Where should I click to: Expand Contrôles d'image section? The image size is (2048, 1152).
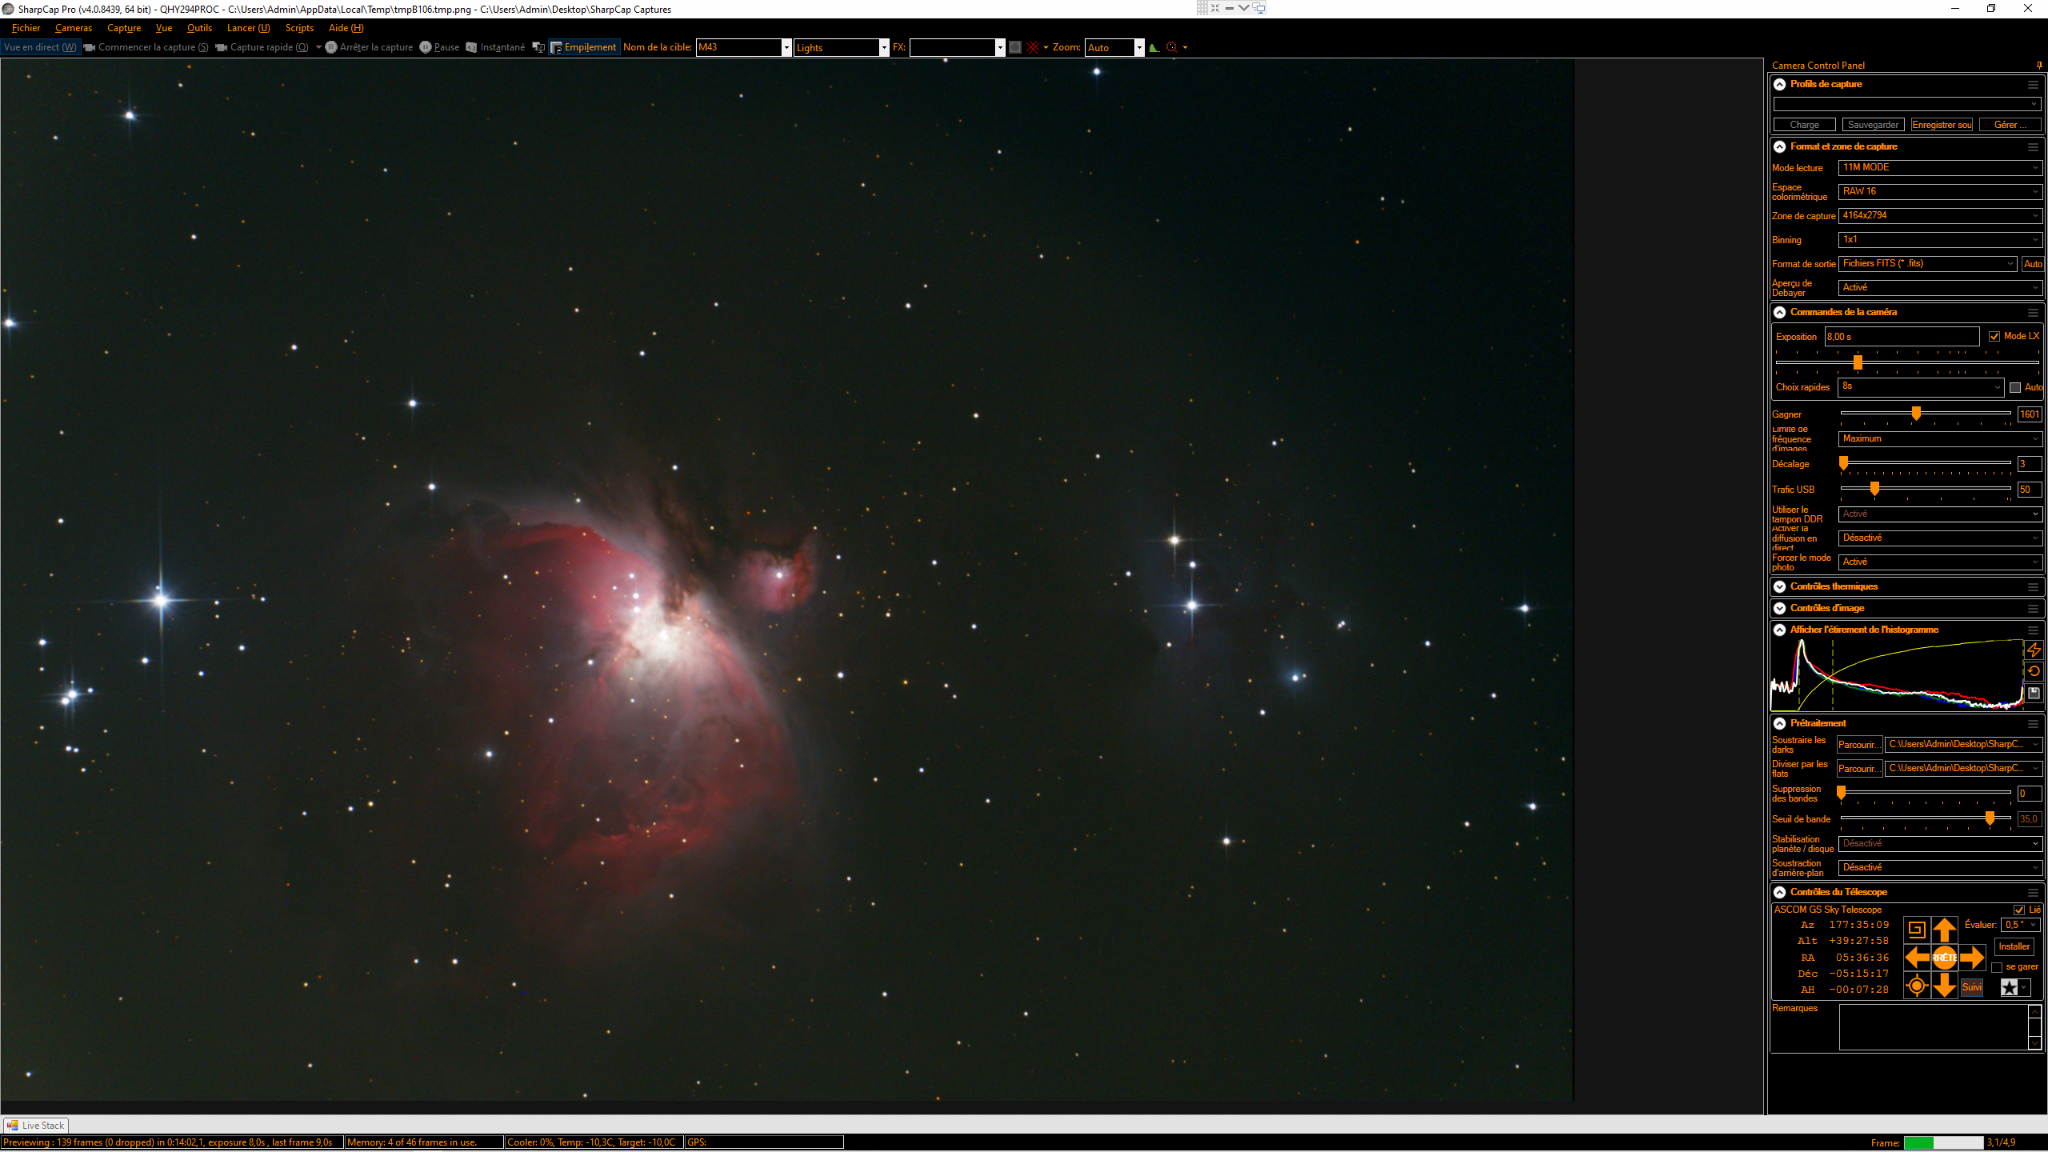(x=1780, y=608)
